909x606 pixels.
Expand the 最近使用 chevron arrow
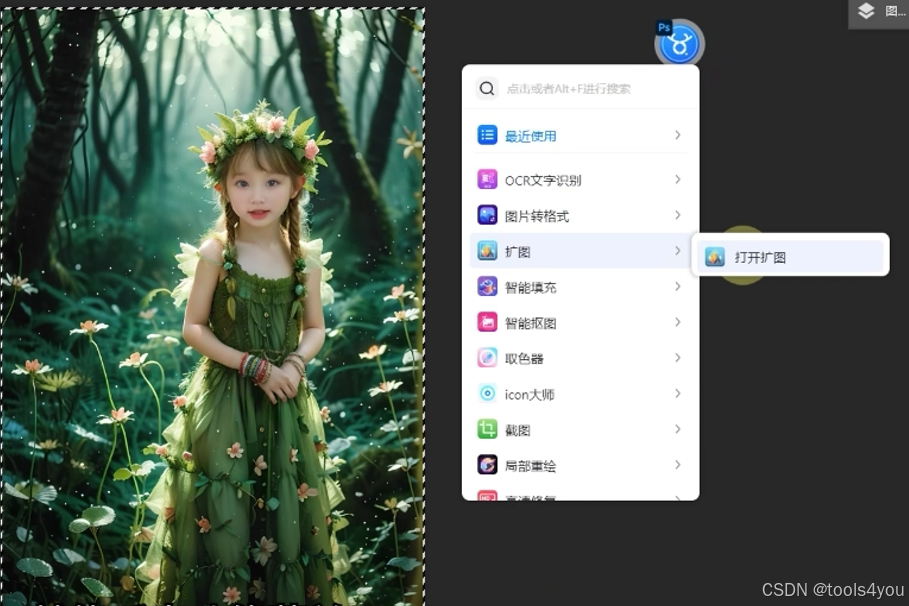pos(678,135)
